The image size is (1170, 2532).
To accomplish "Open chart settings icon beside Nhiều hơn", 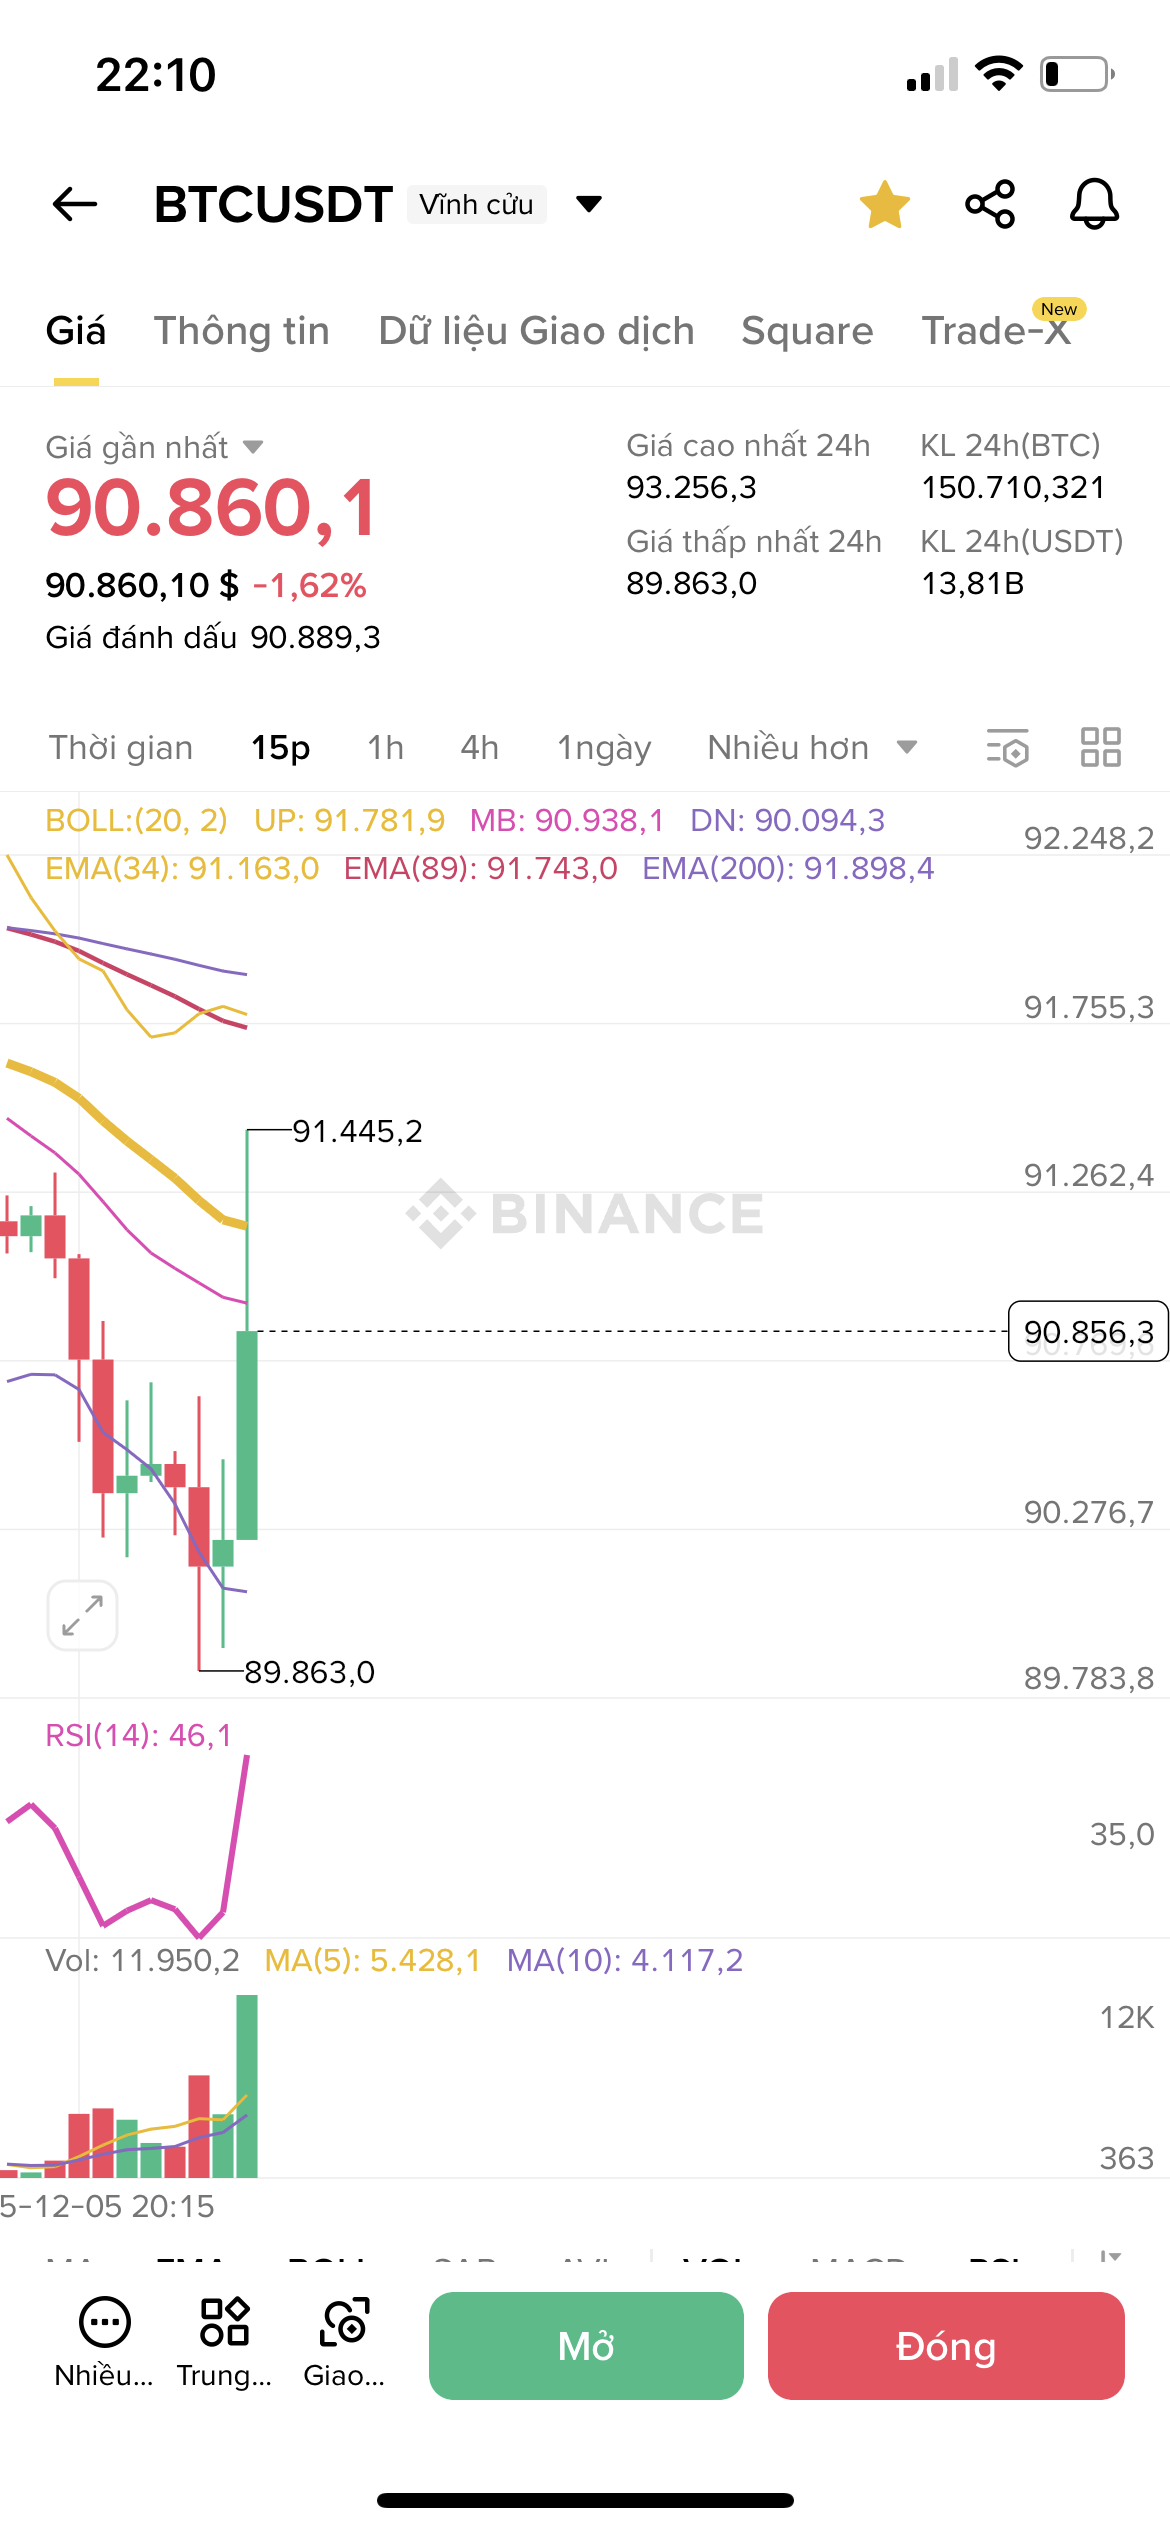I will click(1007, 748).
